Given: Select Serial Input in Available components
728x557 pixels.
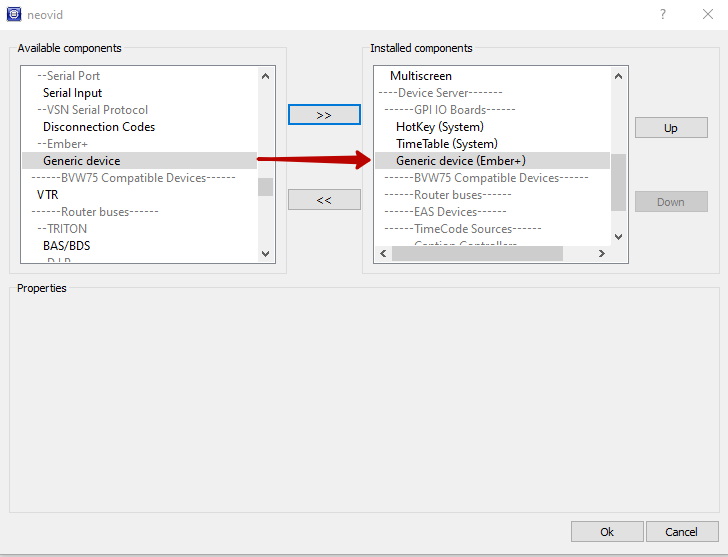Looking at the screenshot, I should [139, 93].
